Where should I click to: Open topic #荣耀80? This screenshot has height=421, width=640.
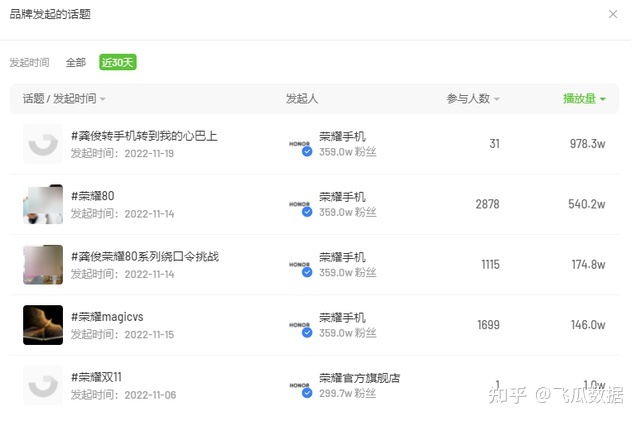pyautogui.click(x=93, y=196)
